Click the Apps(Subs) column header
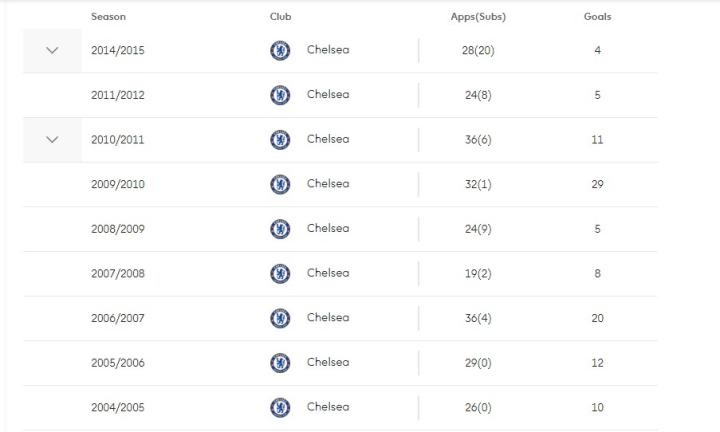The image size is (720, 432). [478, 17]
